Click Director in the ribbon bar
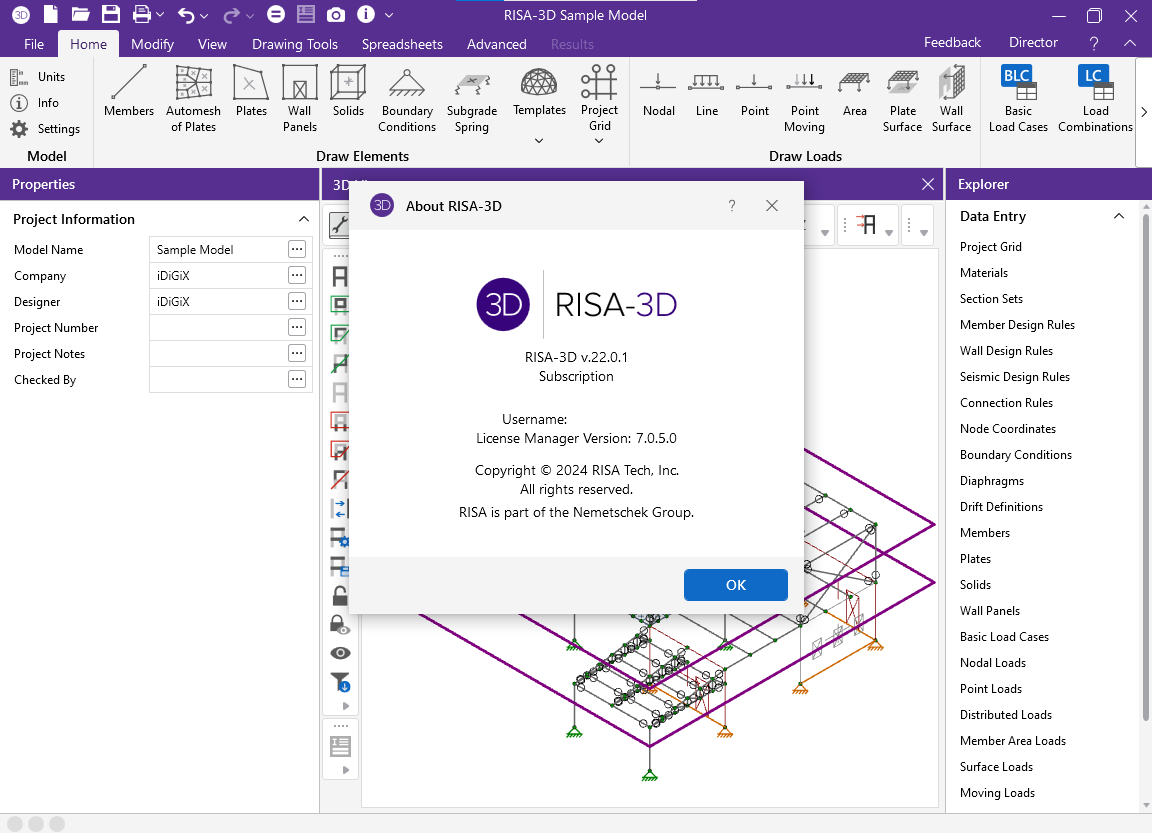The image size is (1152, 833). point(1033,43)
